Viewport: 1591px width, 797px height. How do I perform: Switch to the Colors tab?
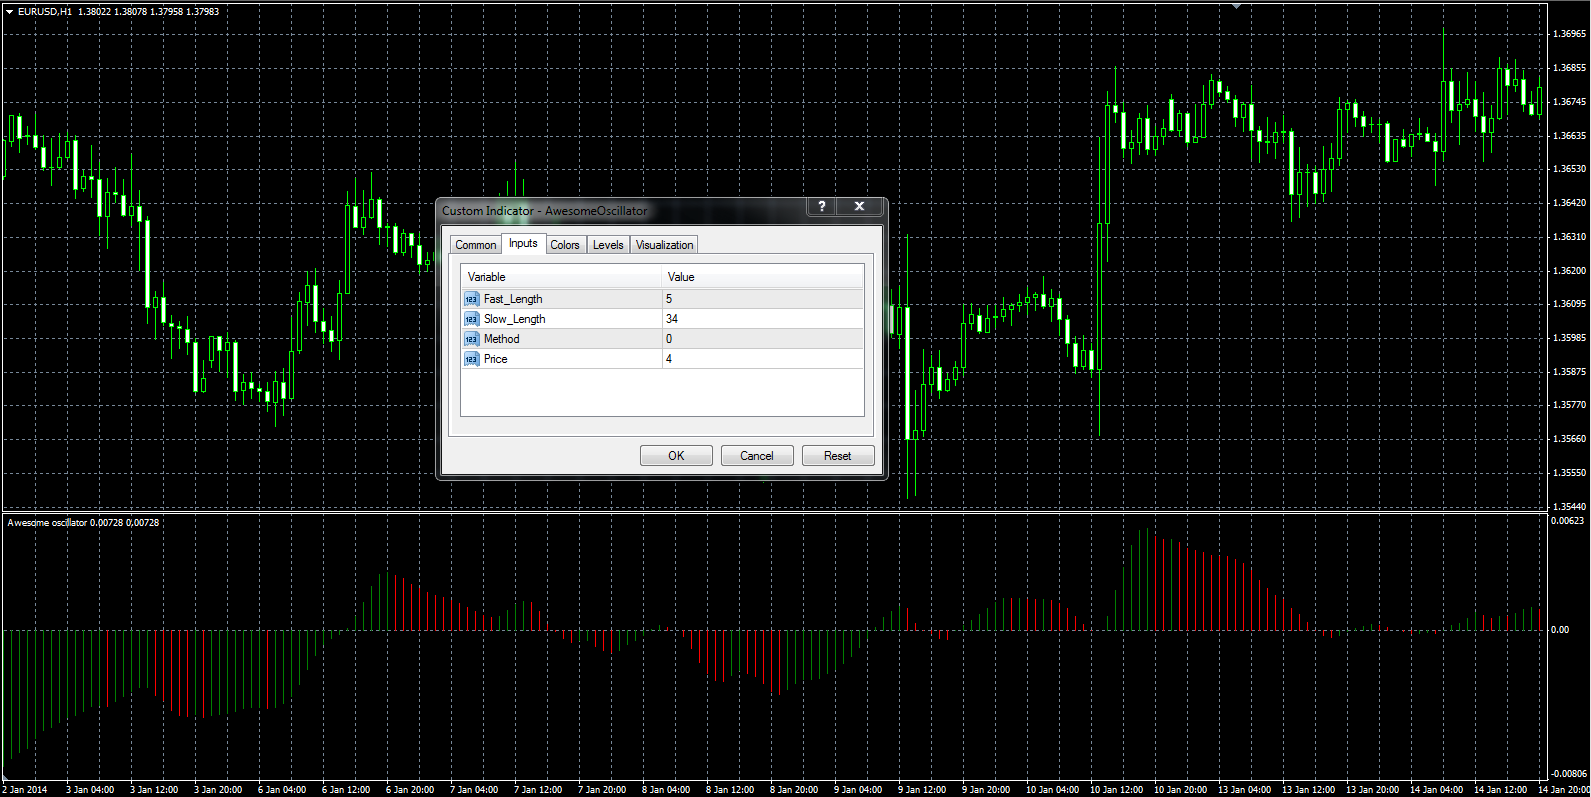click(x=565, y=245)
